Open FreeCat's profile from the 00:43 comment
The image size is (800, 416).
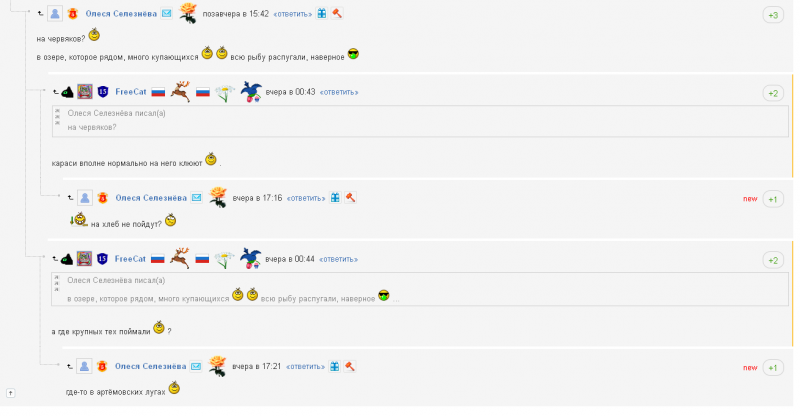pyautogui.click(x=131, y=92)
